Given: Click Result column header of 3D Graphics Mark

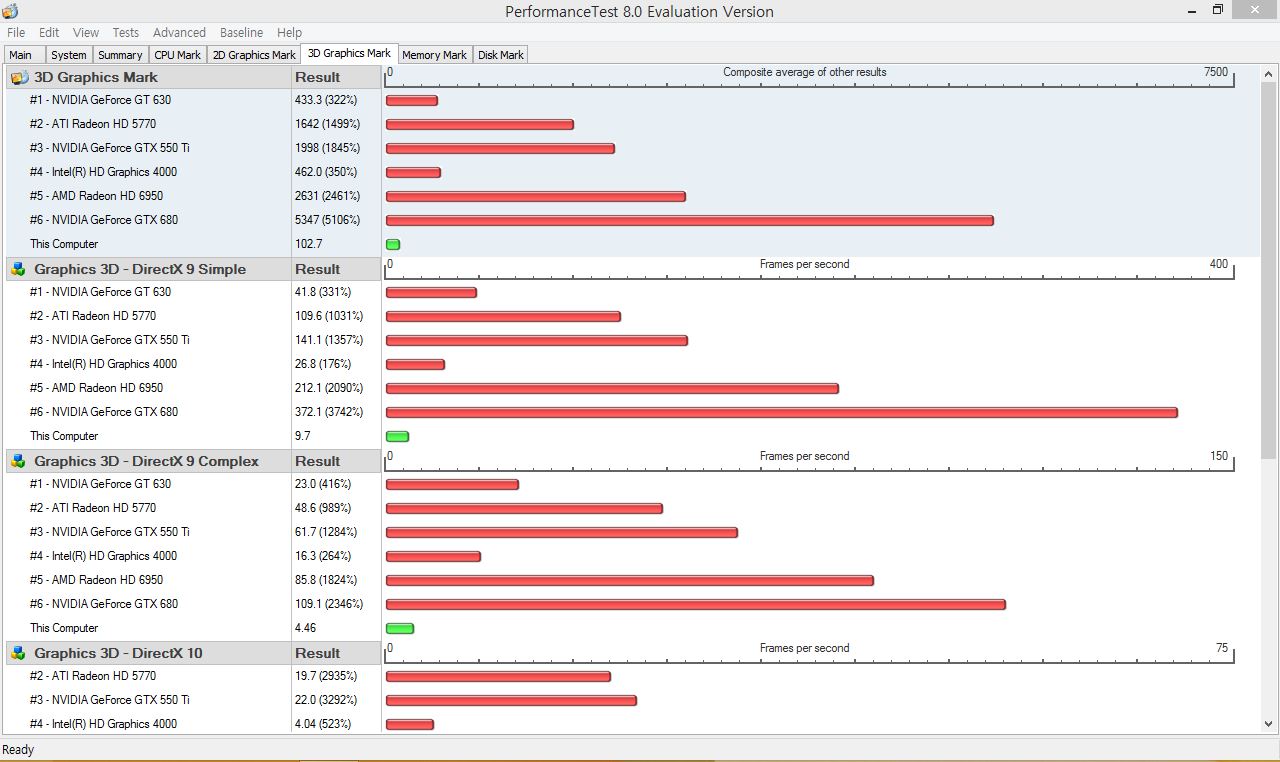Looking at the screenshot, I should pos(336,77).
